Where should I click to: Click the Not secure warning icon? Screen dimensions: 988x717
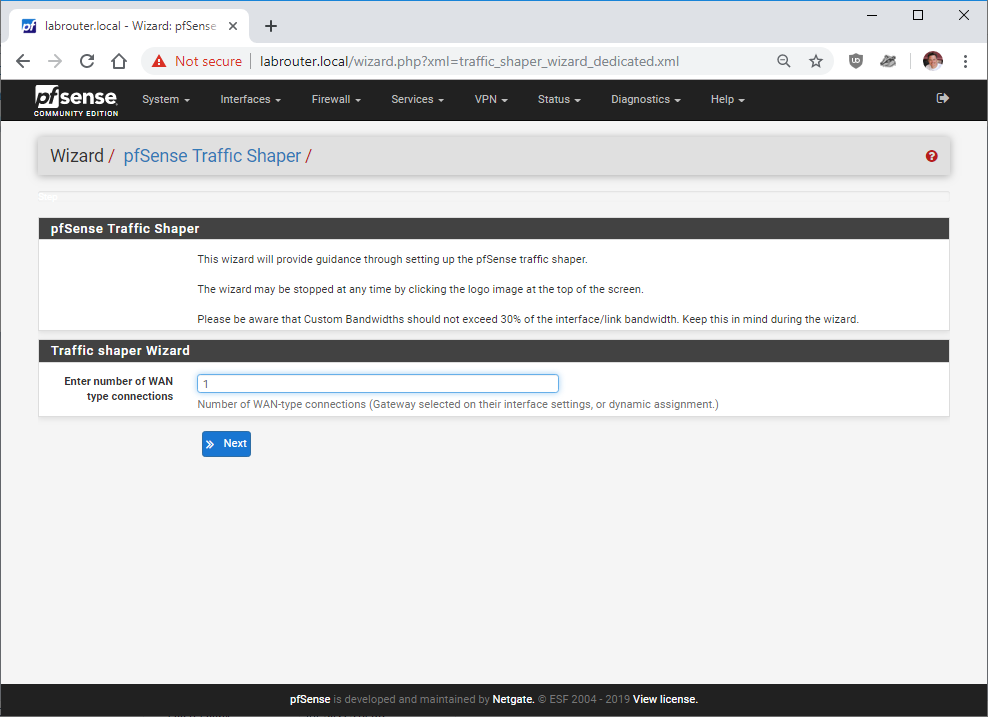[159, 61]
